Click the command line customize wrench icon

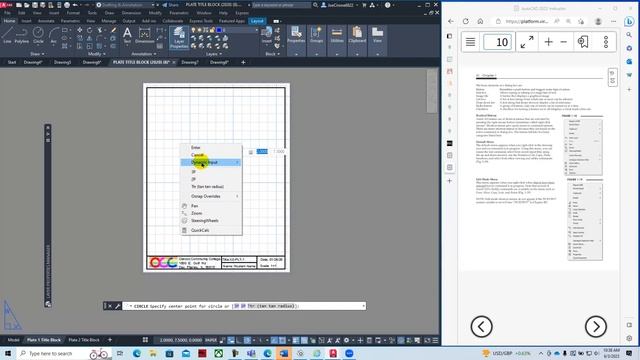click(117, 306)
